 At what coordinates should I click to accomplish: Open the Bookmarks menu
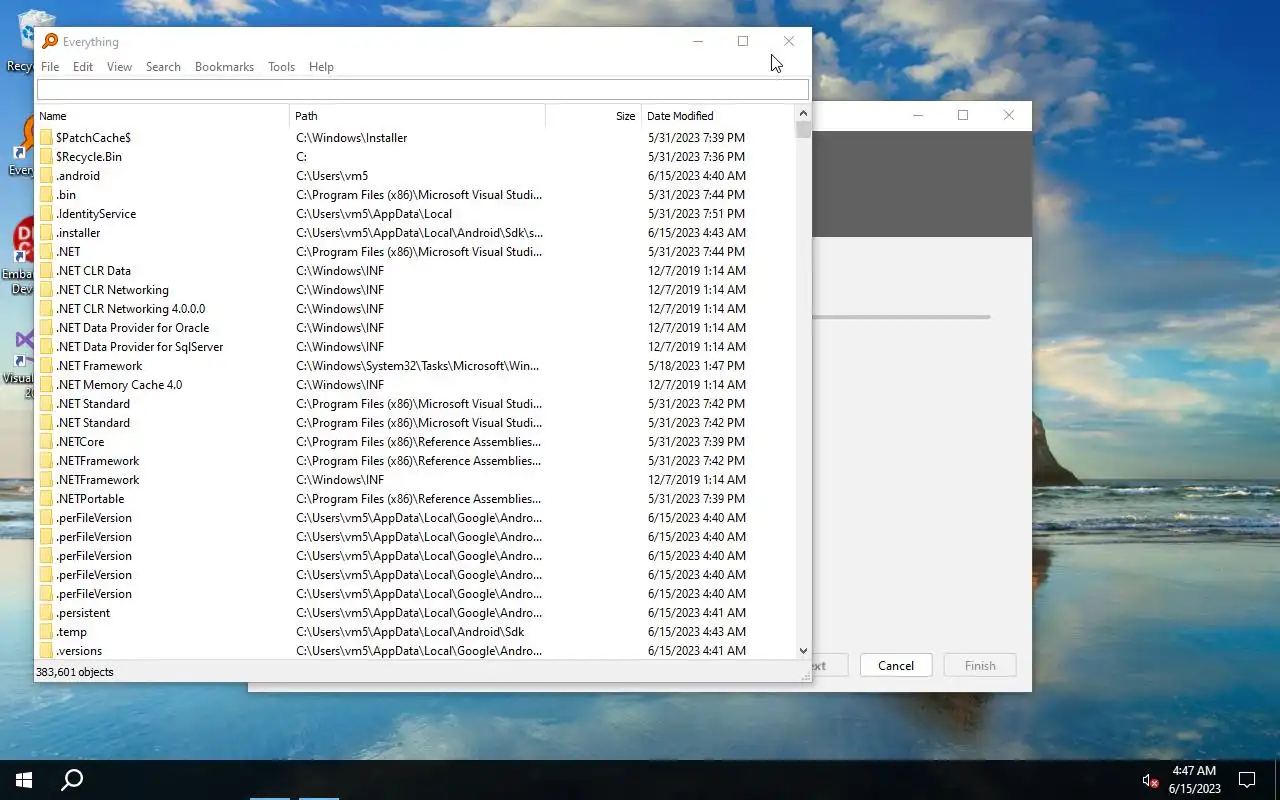pos(224,67)
